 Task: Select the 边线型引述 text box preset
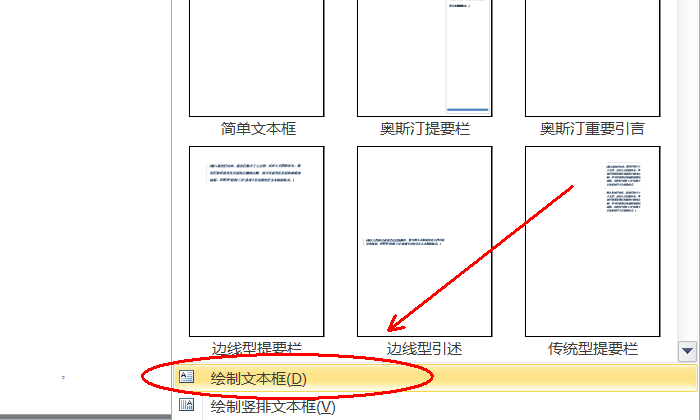tap(425, 241)
